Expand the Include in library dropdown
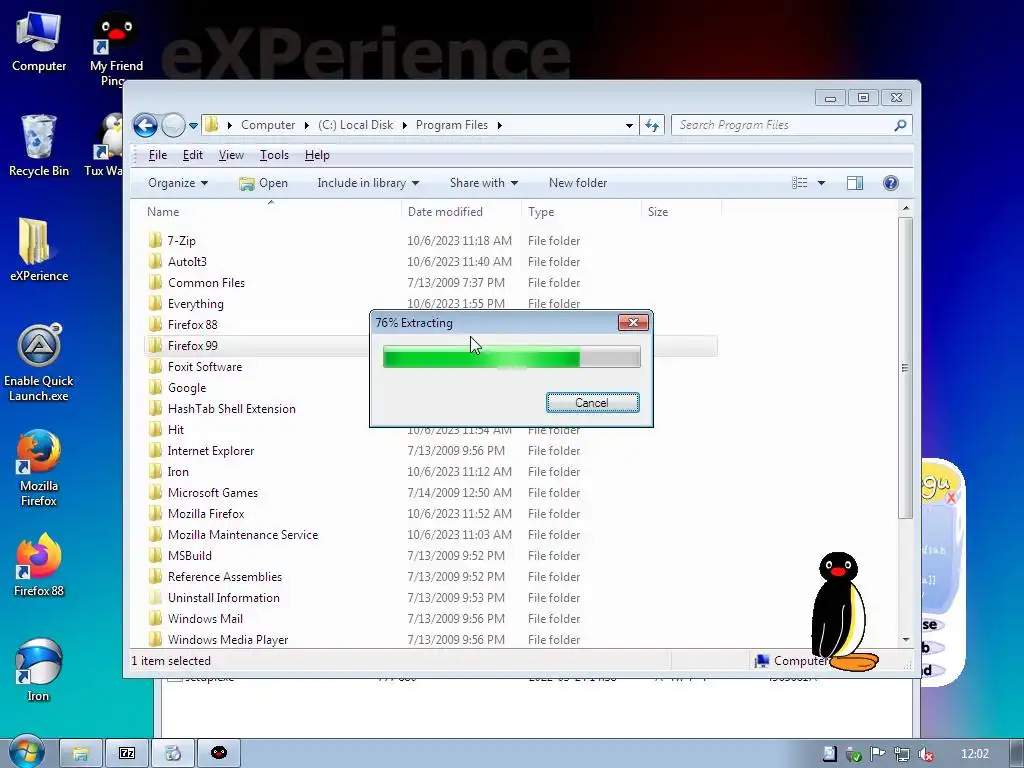The image size is (1024, 768). tap(368, 183)
